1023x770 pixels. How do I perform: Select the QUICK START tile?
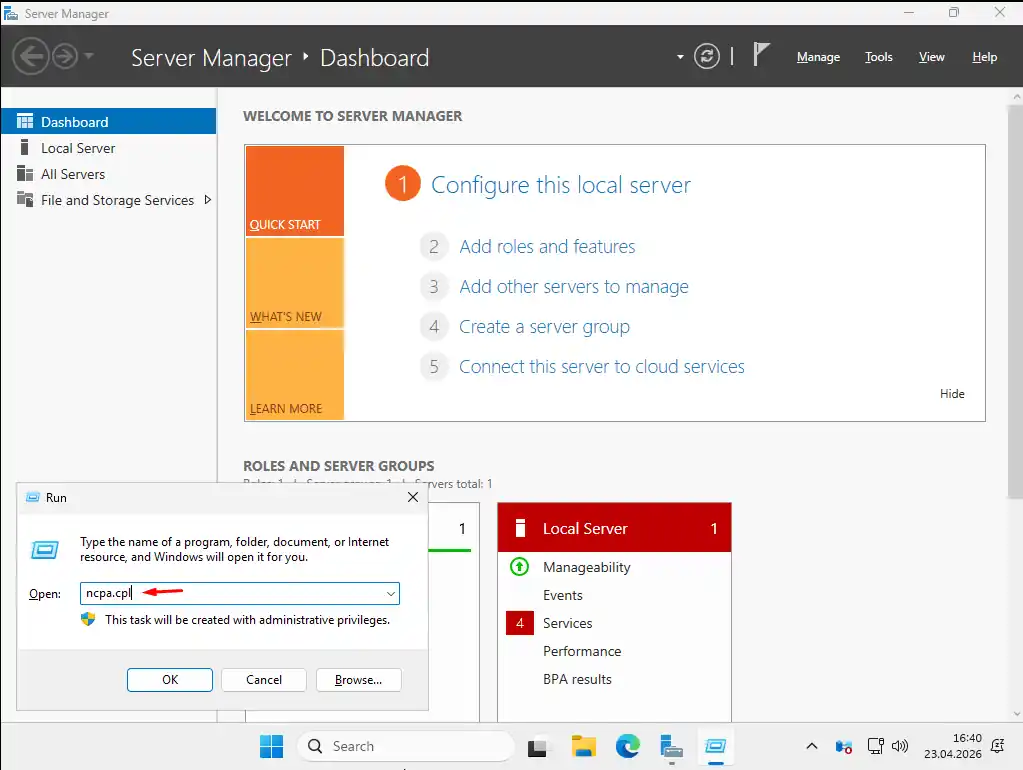click(x=295, y=191)
